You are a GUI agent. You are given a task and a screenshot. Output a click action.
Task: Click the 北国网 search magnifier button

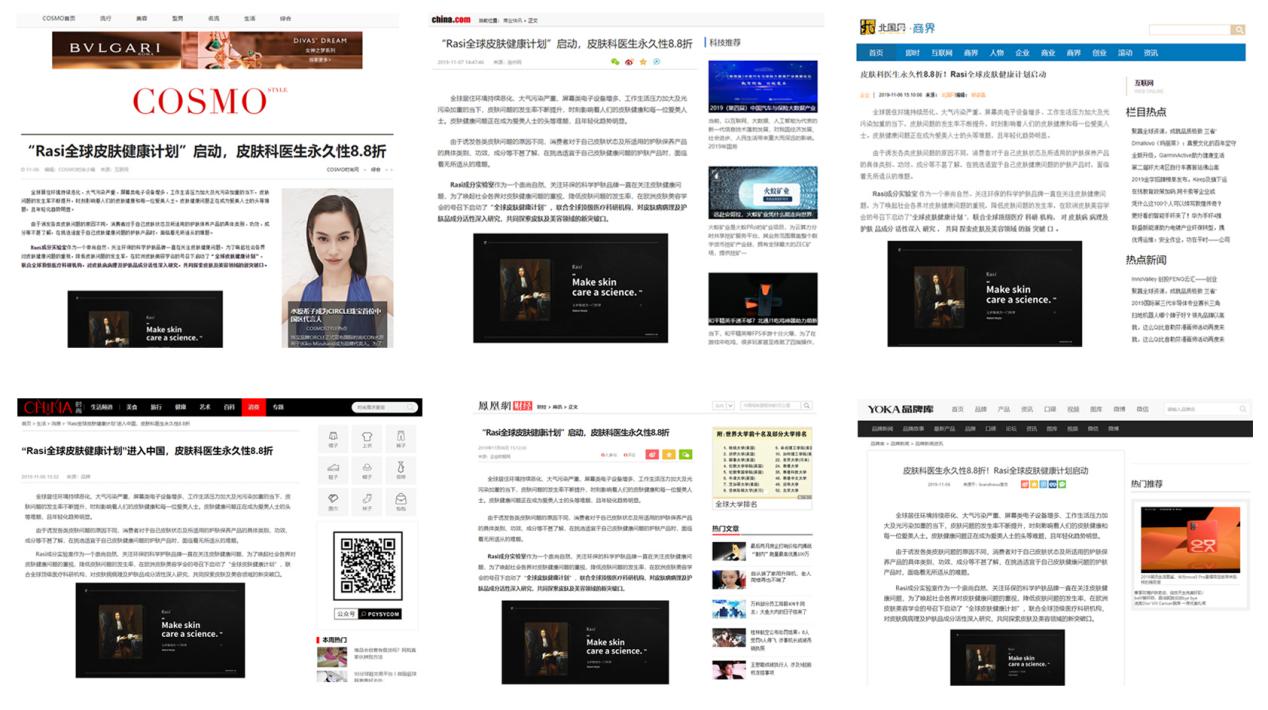(1238, 30)
